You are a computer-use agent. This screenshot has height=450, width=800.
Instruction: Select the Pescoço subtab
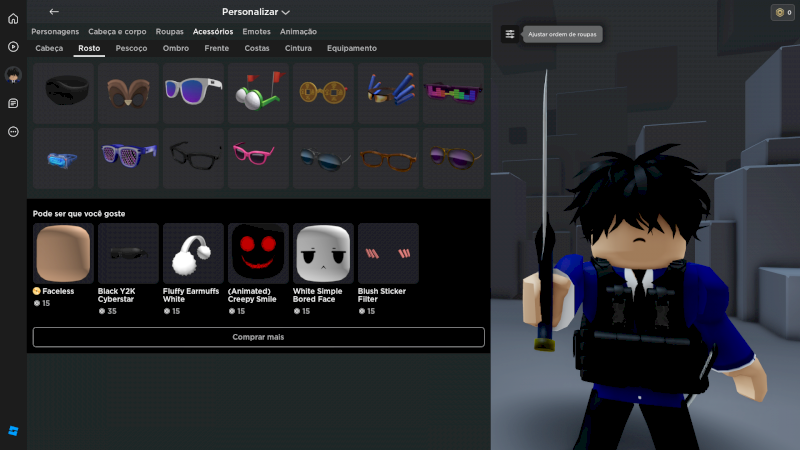click(131, 48)
